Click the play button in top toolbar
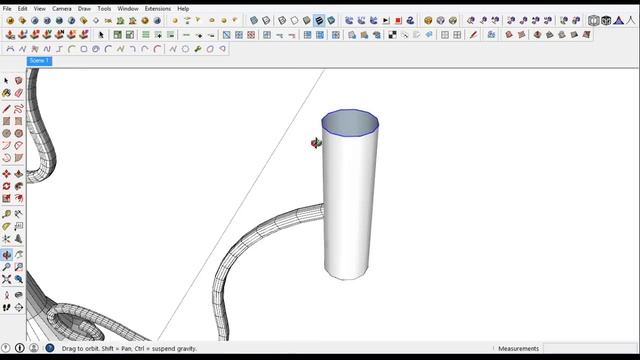 pyautogui.click(x=386, y=20)
